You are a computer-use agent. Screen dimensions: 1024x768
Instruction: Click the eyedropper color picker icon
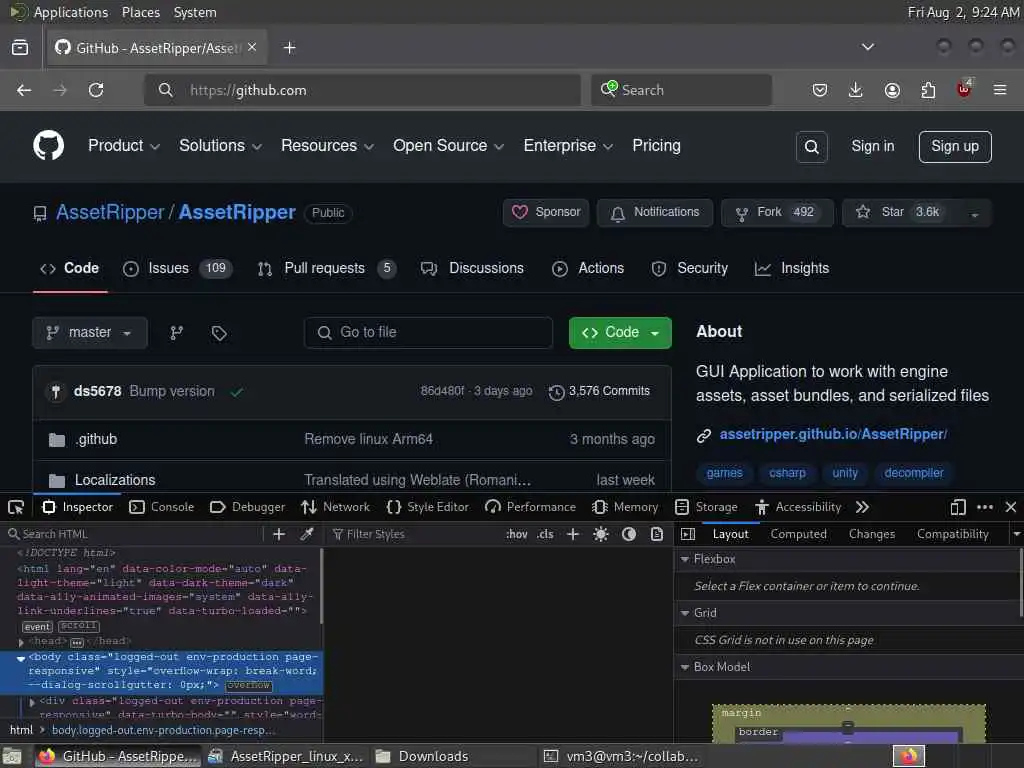(x=306, y=534)
